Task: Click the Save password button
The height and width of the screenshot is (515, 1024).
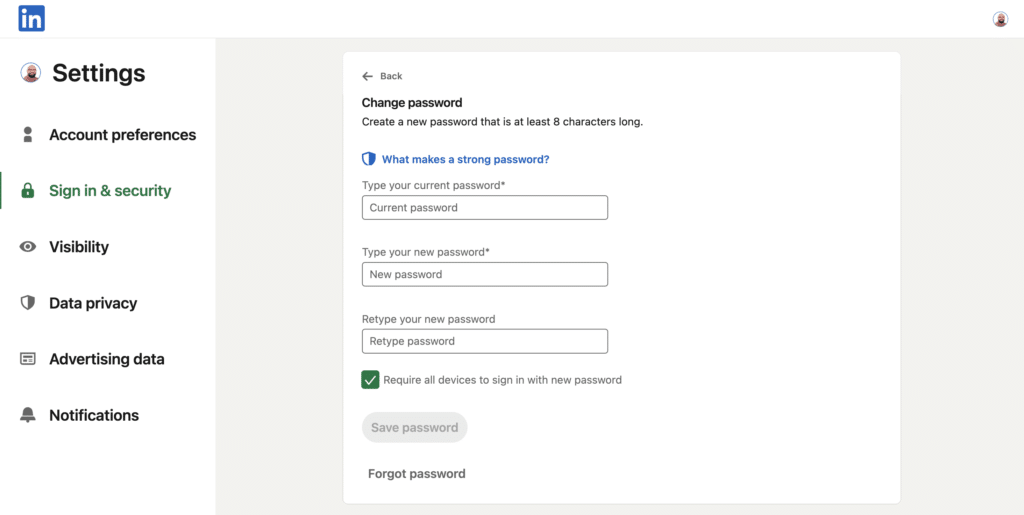Action: (x=415, y=428)
